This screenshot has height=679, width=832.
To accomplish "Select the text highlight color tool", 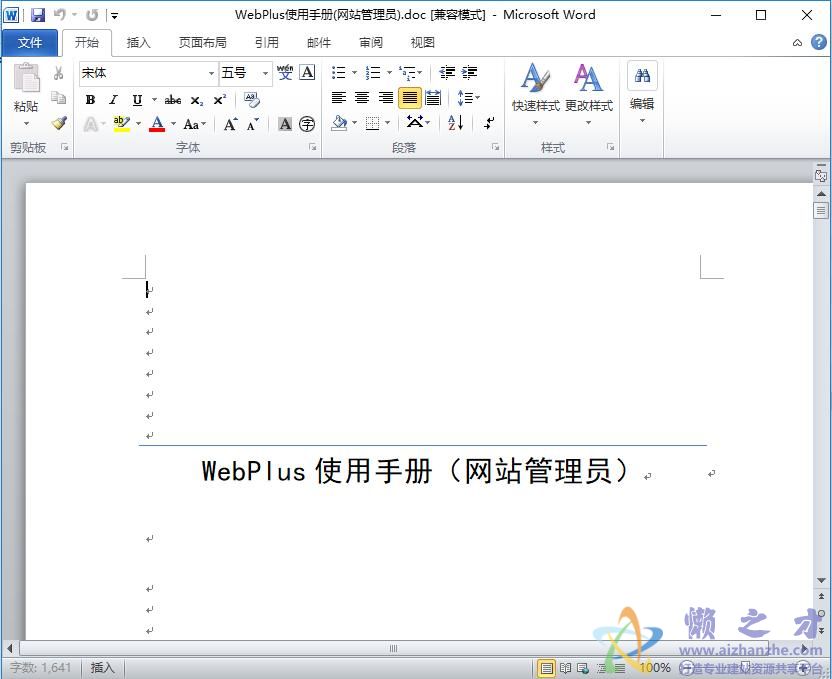I will 122,123.
